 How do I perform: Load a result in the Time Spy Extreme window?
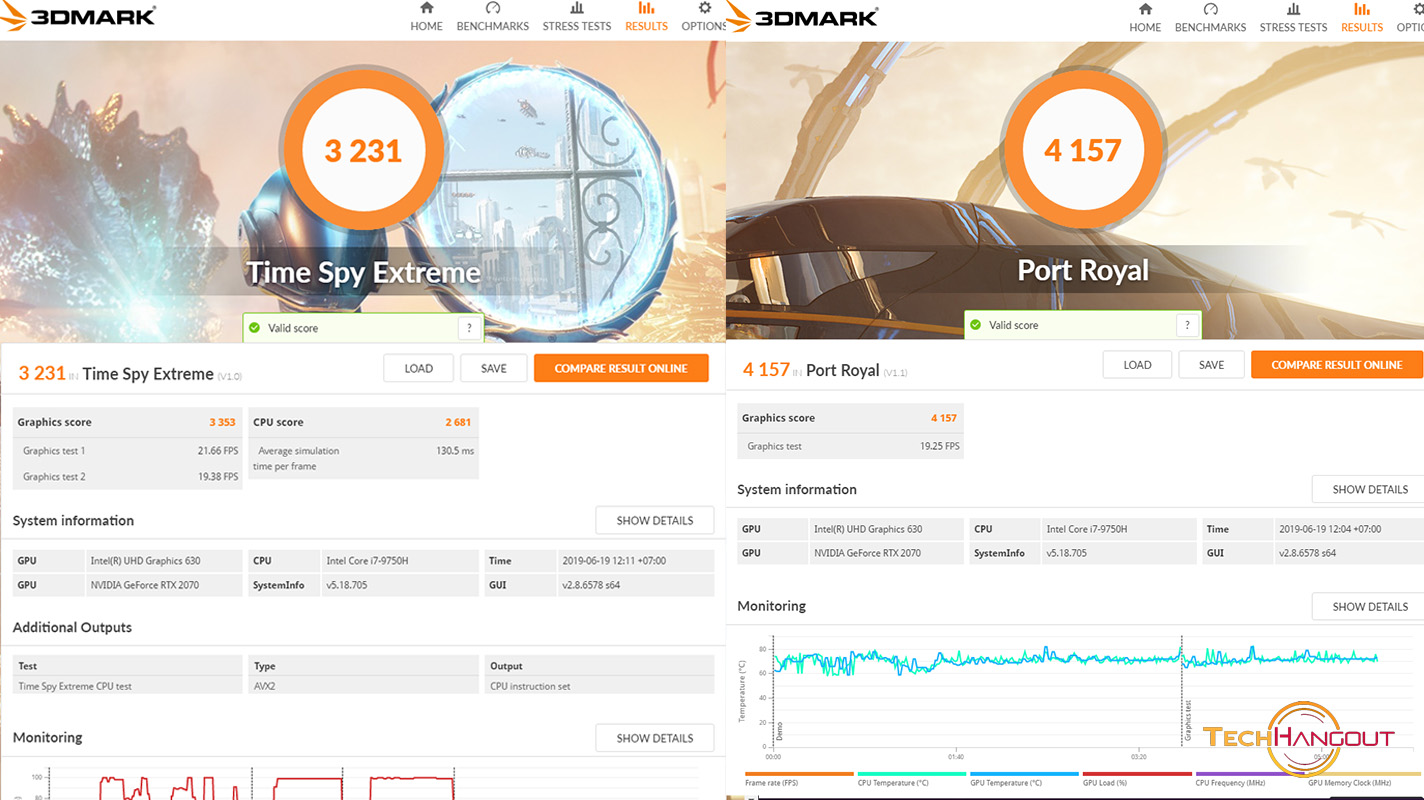418,368
